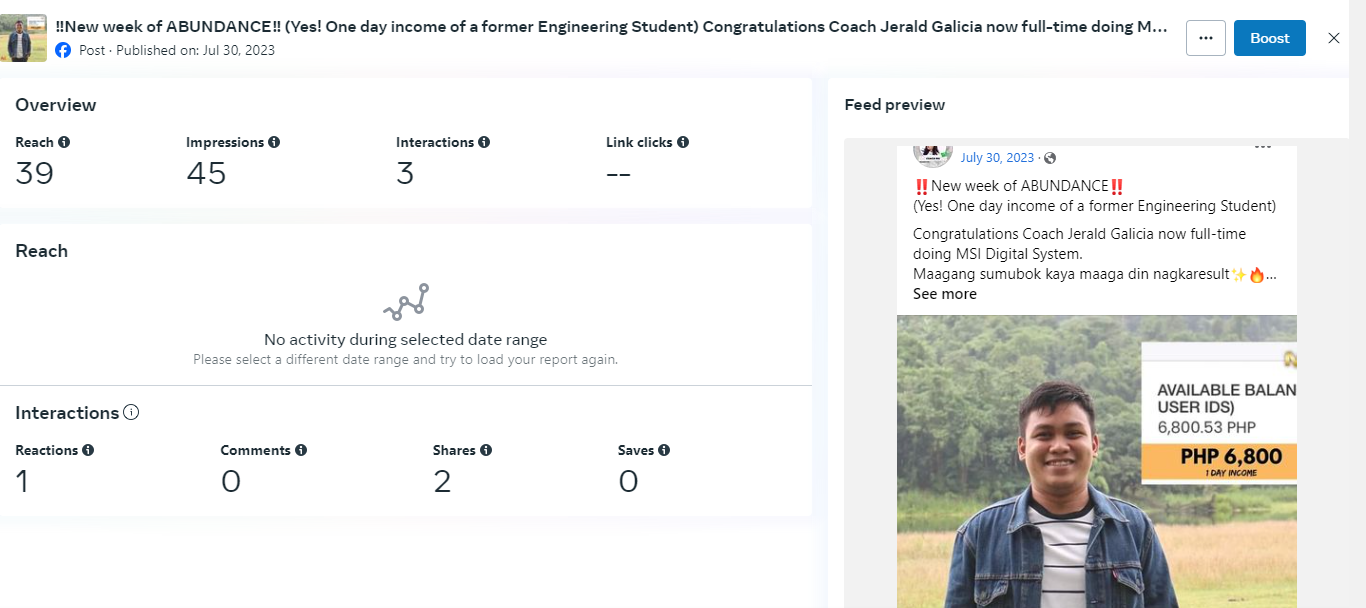
Task: Click the Reach info icon in Overview
Action: (x=64, y=143)
